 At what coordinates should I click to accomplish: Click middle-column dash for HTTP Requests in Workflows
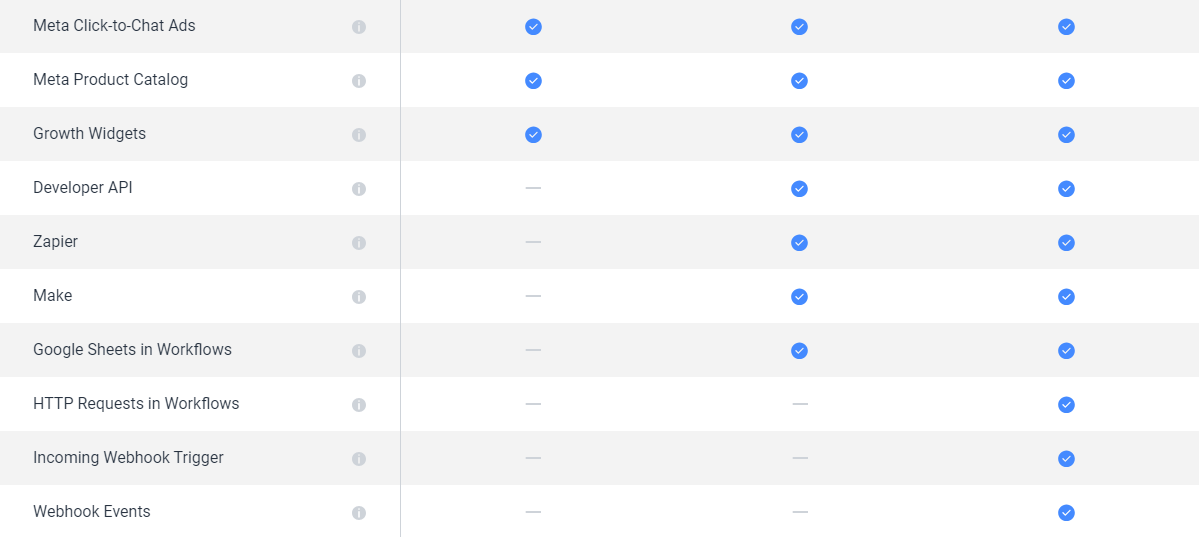800,404
